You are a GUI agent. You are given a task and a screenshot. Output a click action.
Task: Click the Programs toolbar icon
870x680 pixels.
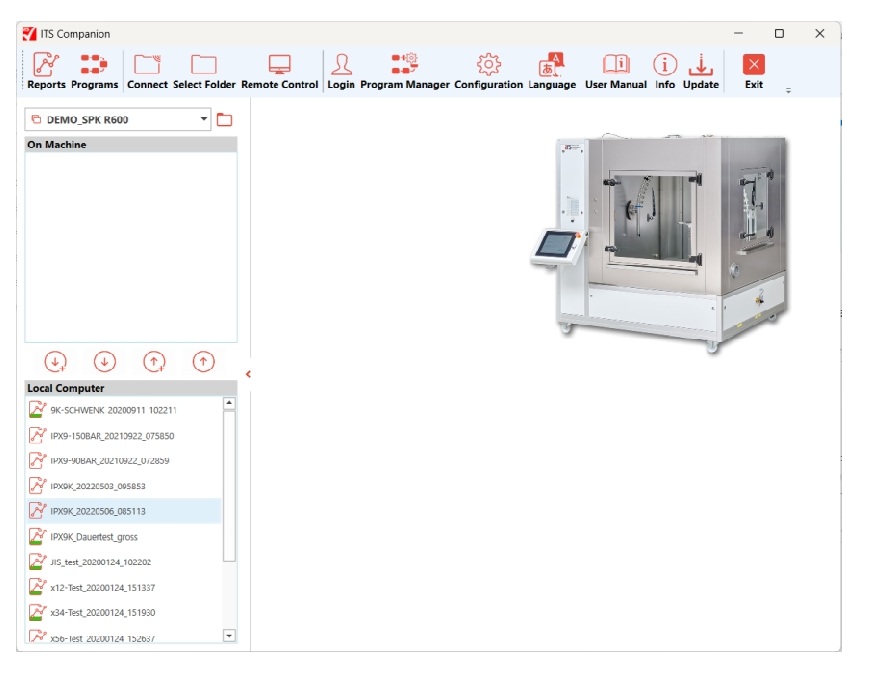[x=94, y=71]
